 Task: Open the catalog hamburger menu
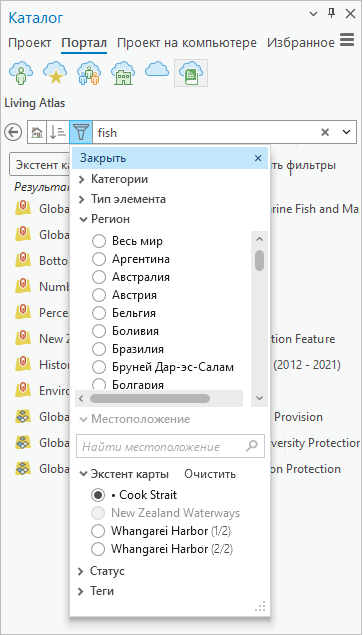347,40
